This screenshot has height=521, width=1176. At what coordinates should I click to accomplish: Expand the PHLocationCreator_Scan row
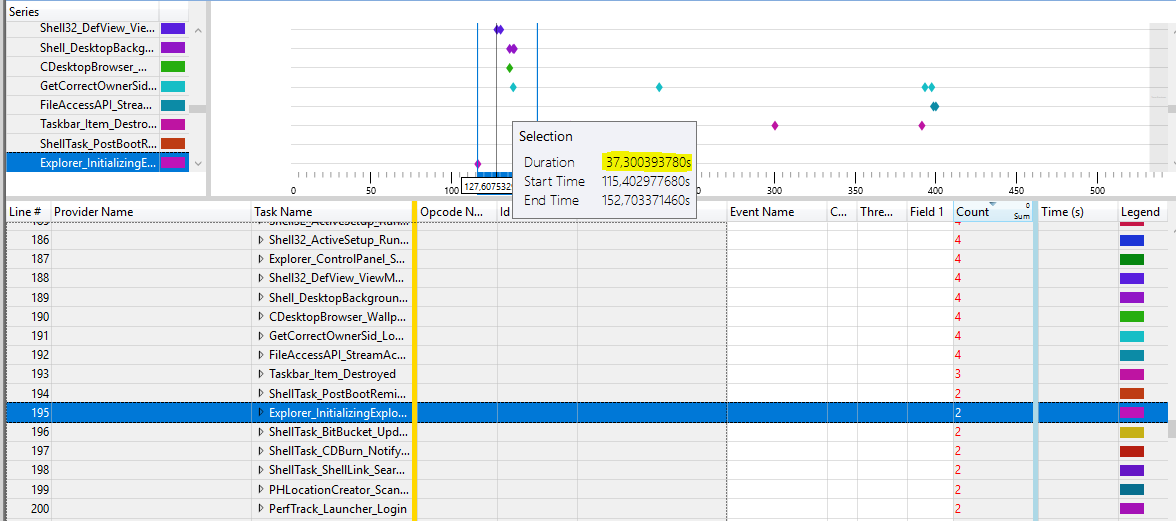(261, 490)
